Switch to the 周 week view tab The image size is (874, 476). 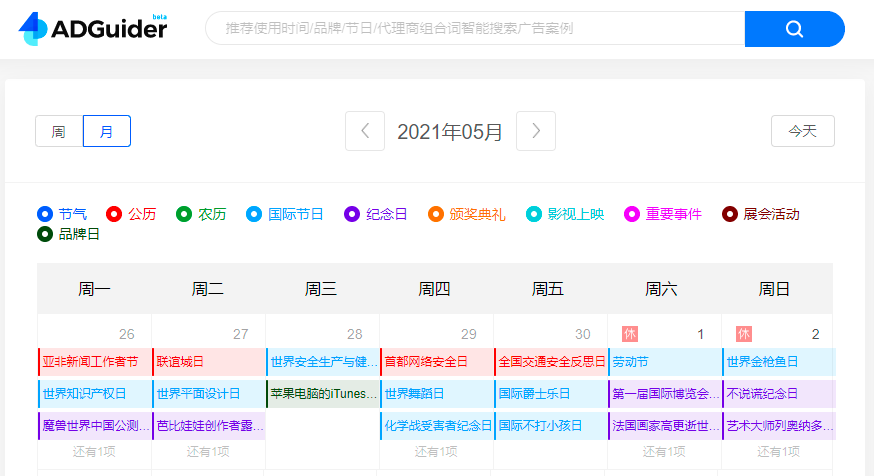pos(59,132)
